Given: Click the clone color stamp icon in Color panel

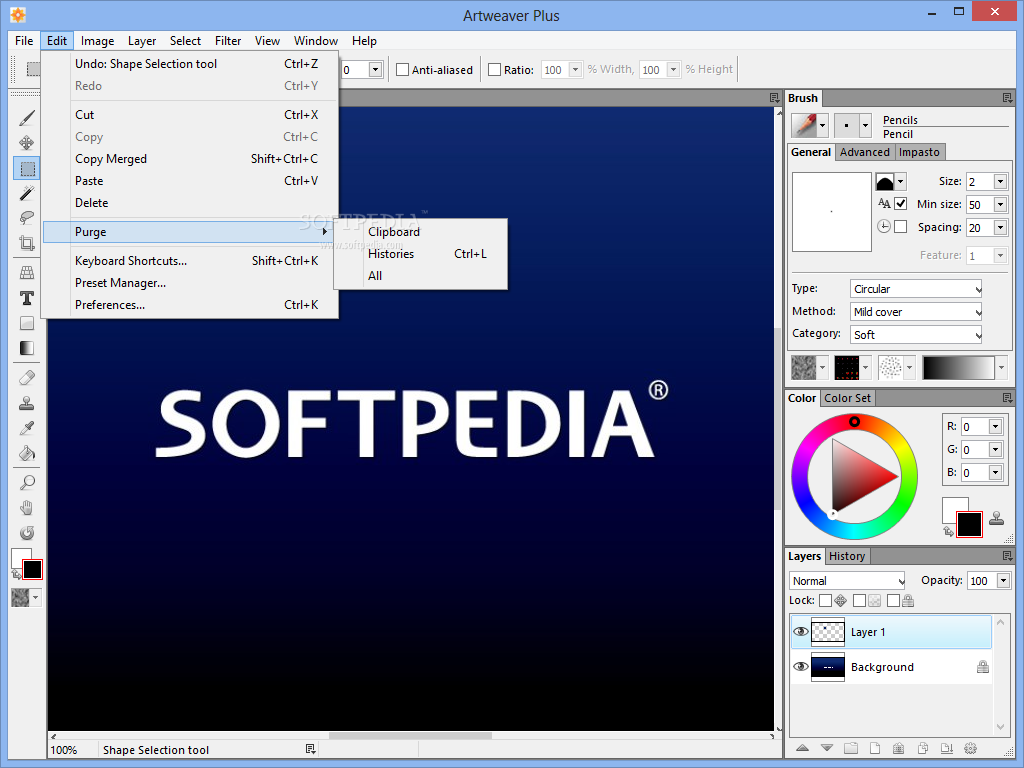Looking at the screenshot, I should tap(997, 519).
